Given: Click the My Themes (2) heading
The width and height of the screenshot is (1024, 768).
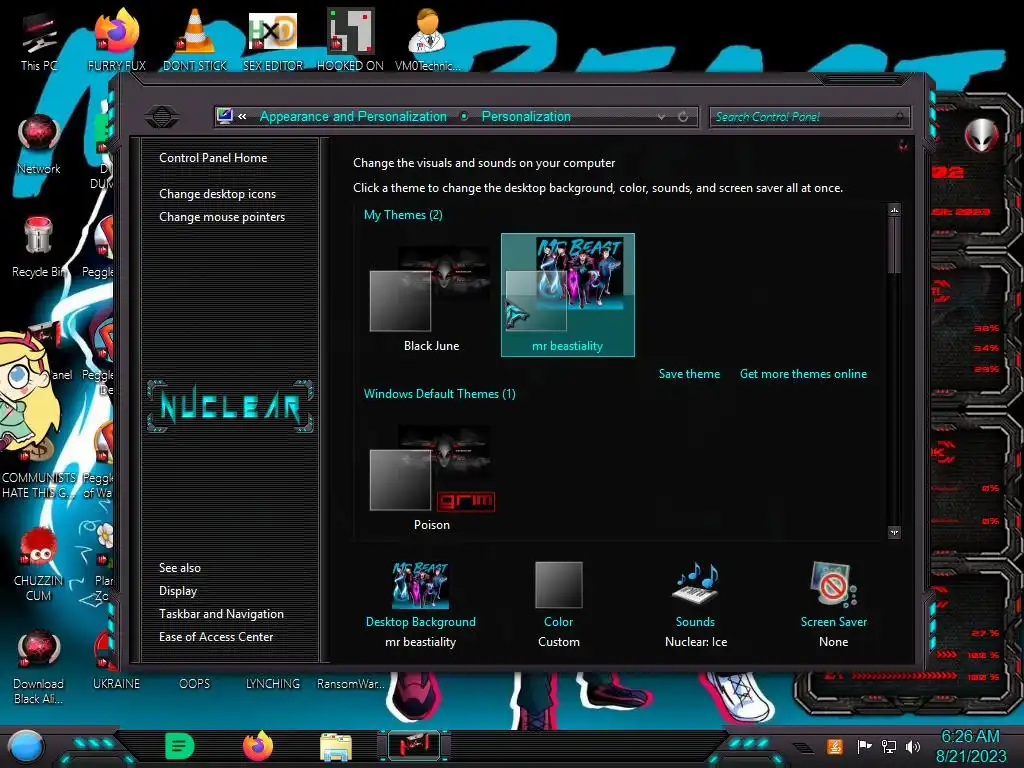Looking at the screenshot, I should [403, 215].
